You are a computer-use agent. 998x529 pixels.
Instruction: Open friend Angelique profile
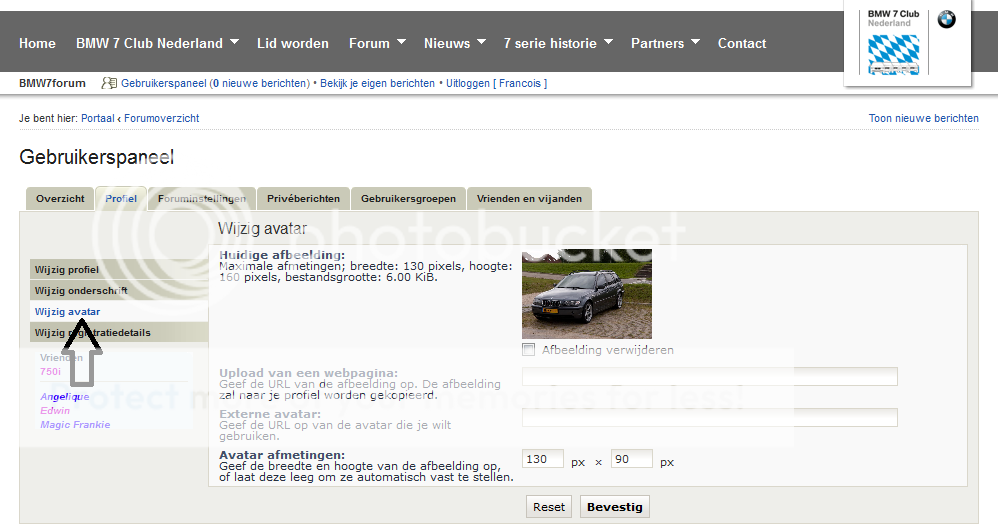[x=64, y=397]
